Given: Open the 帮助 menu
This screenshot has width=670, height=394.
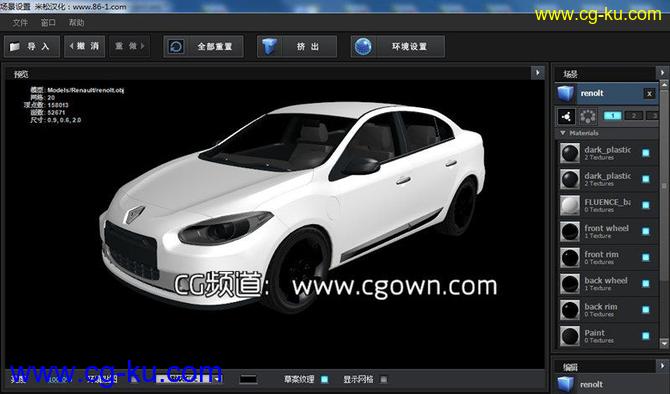Looking at the screenshot, I should tap(76, 23).
